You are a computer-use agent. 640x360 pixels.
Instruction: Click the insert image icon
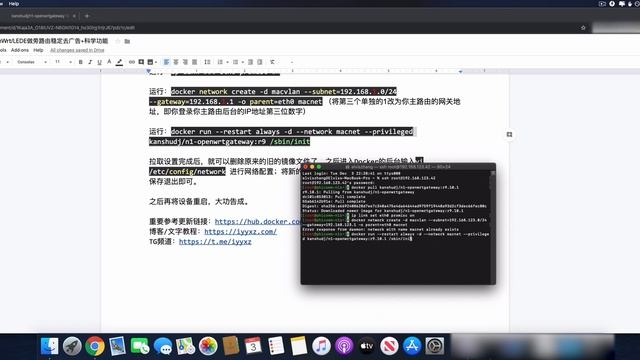(150, 62)
